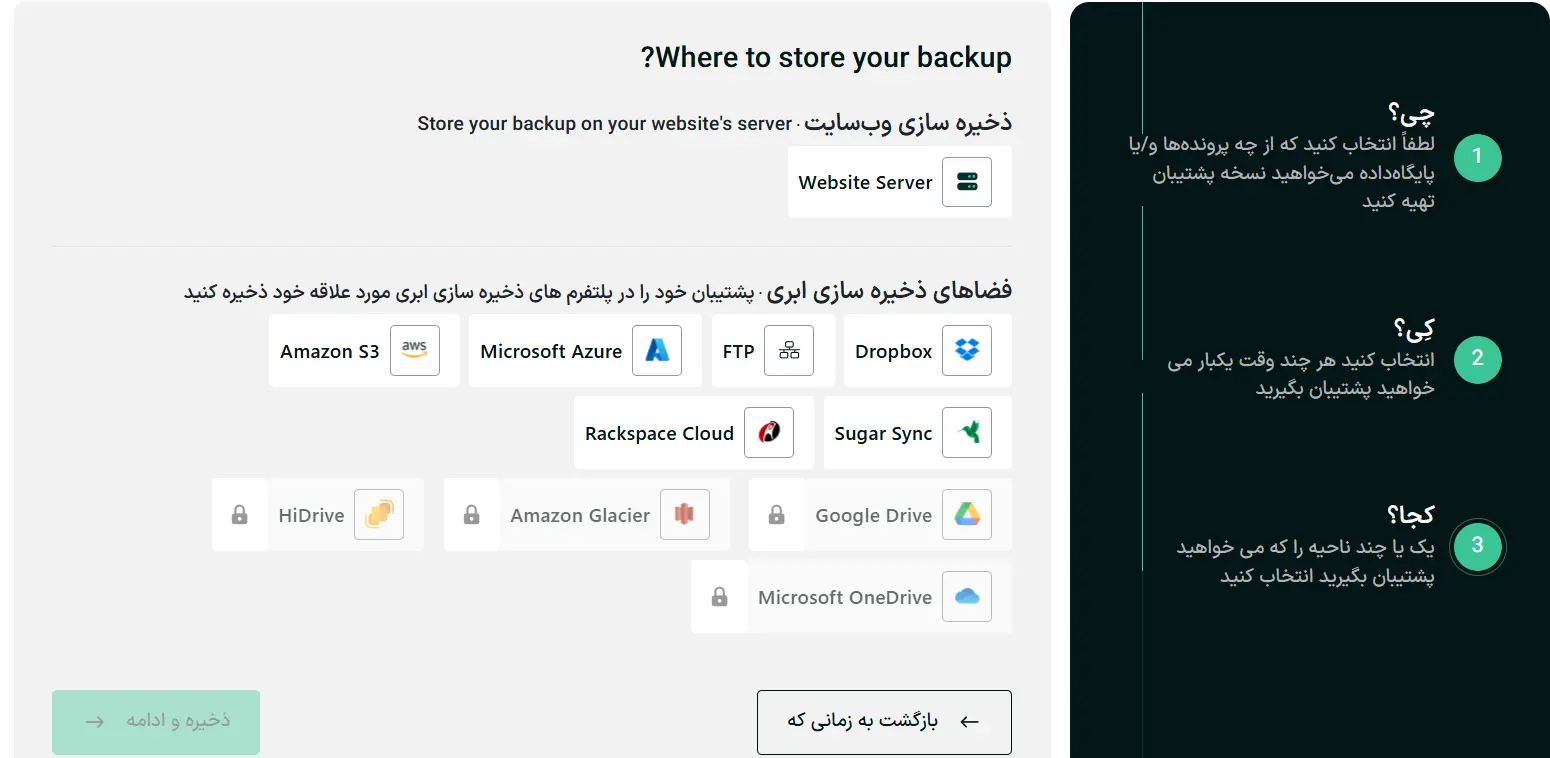This screenshot has width=1550, height=758.
Task: Pick the FTP network icon
Action: point(789,351)
